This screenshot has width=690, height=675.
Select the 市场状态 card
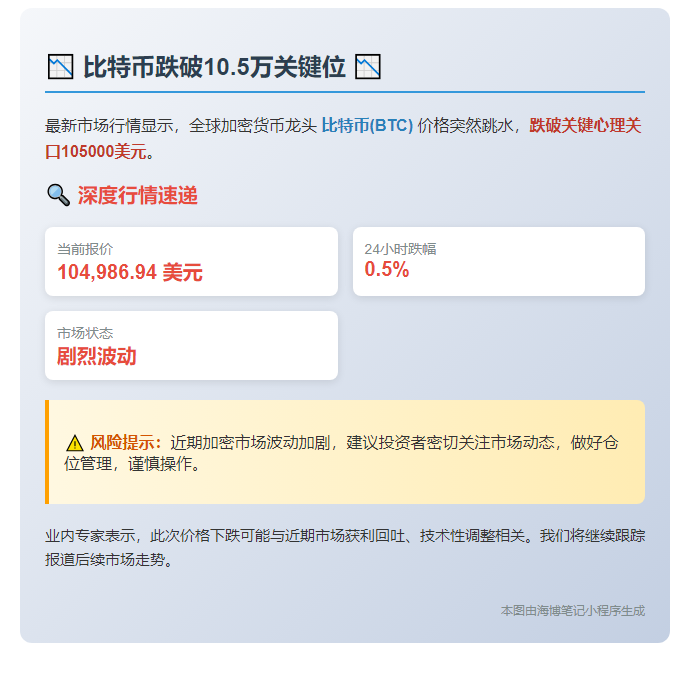point(191,345)
